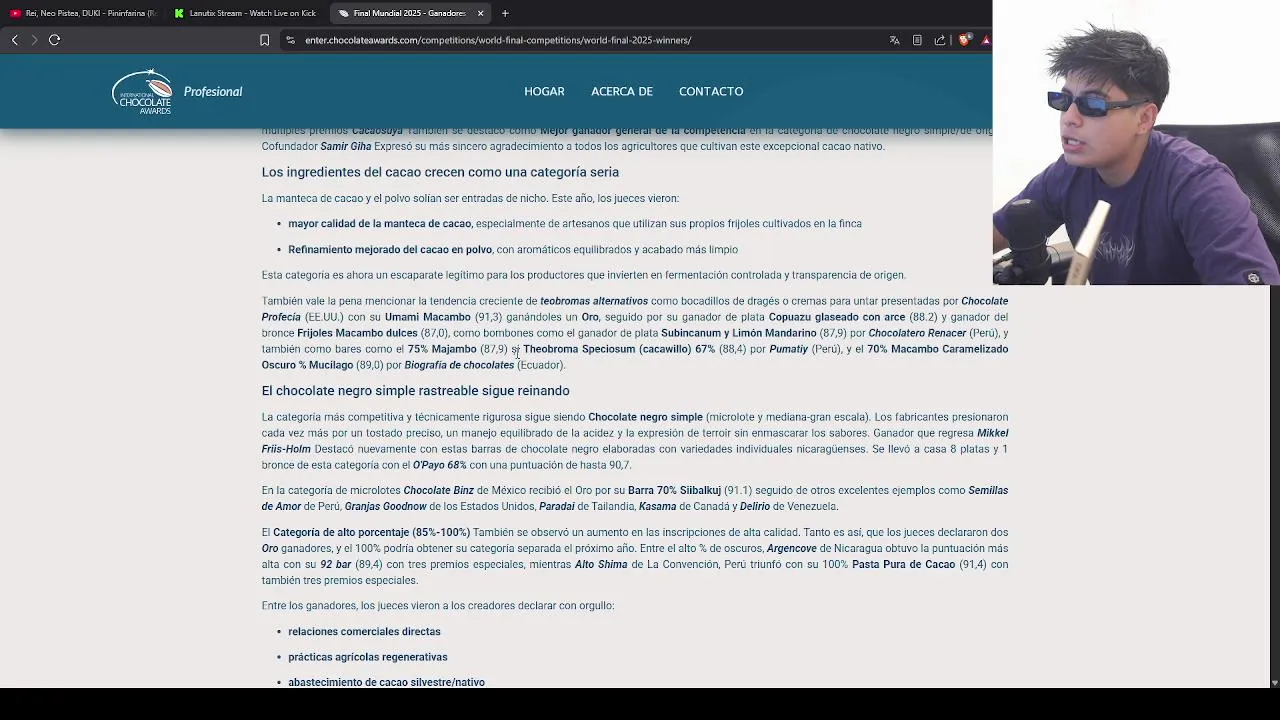
Task: Close the Final Mundial 2025 tab
Action: click(x=480, y=13)
